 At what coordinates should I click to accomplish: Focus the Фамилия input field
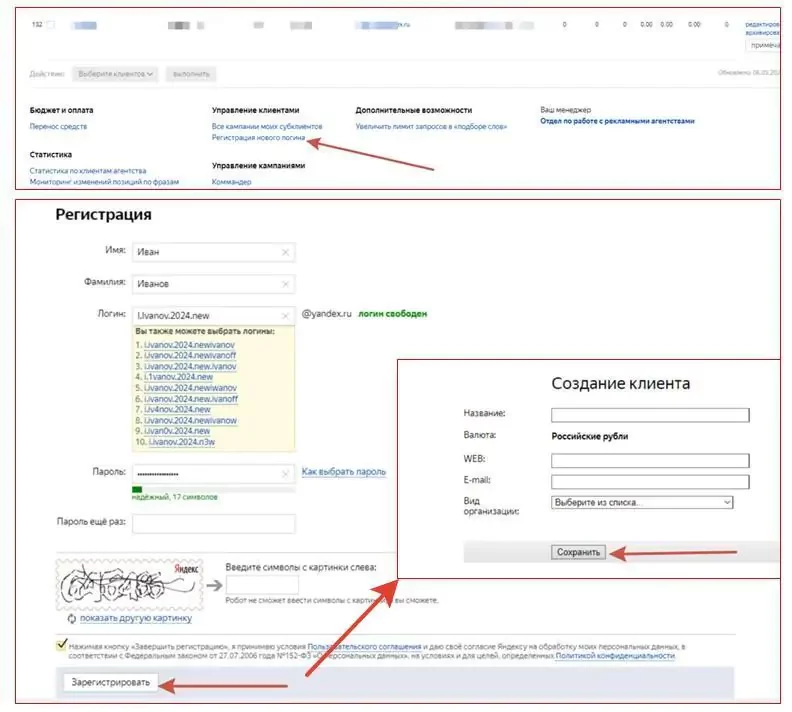tap(214, 284)
